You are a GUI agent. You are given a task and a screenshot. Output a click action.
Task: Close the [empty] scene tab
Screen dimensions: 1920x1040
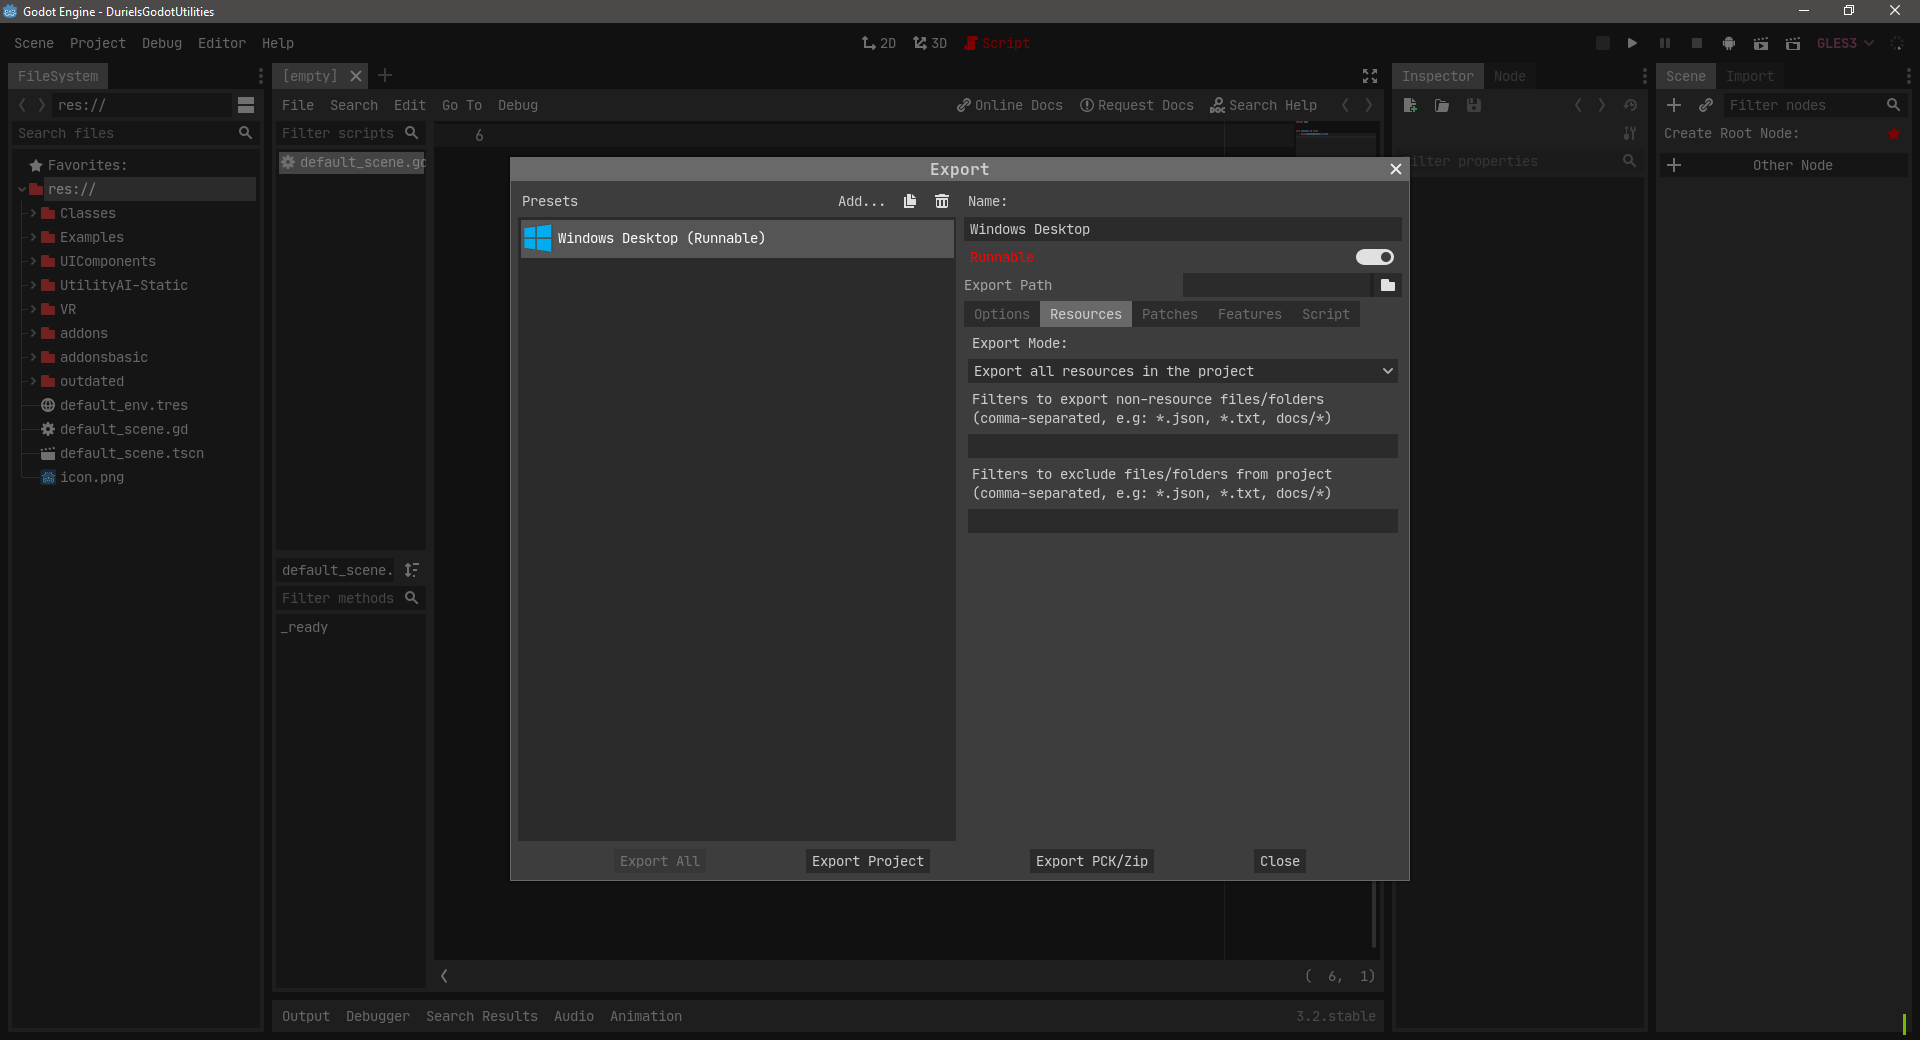355,76
